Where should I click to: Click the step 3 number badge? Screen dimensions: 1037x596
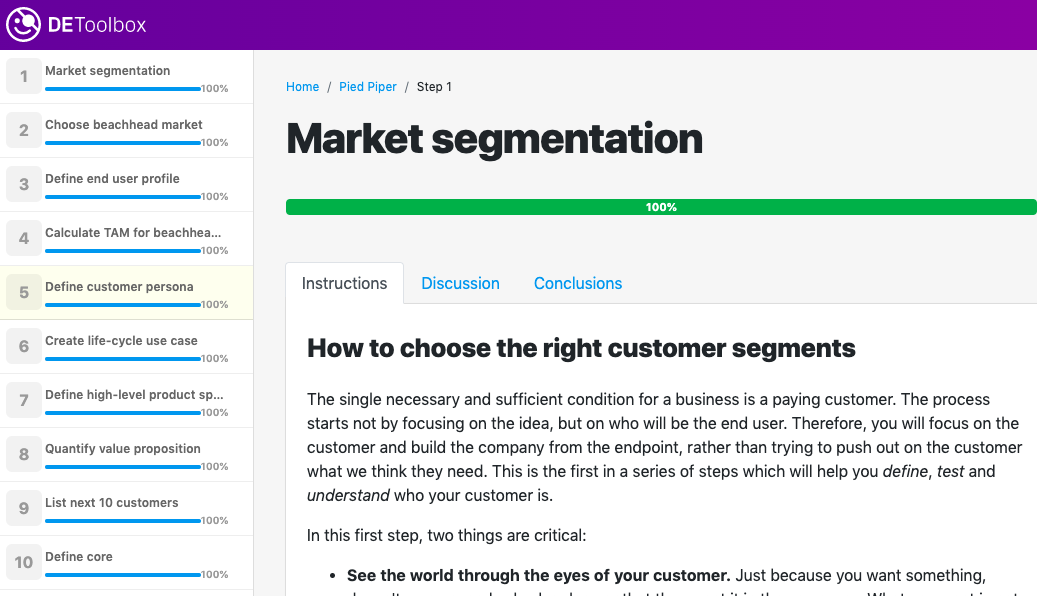[24, 185]
